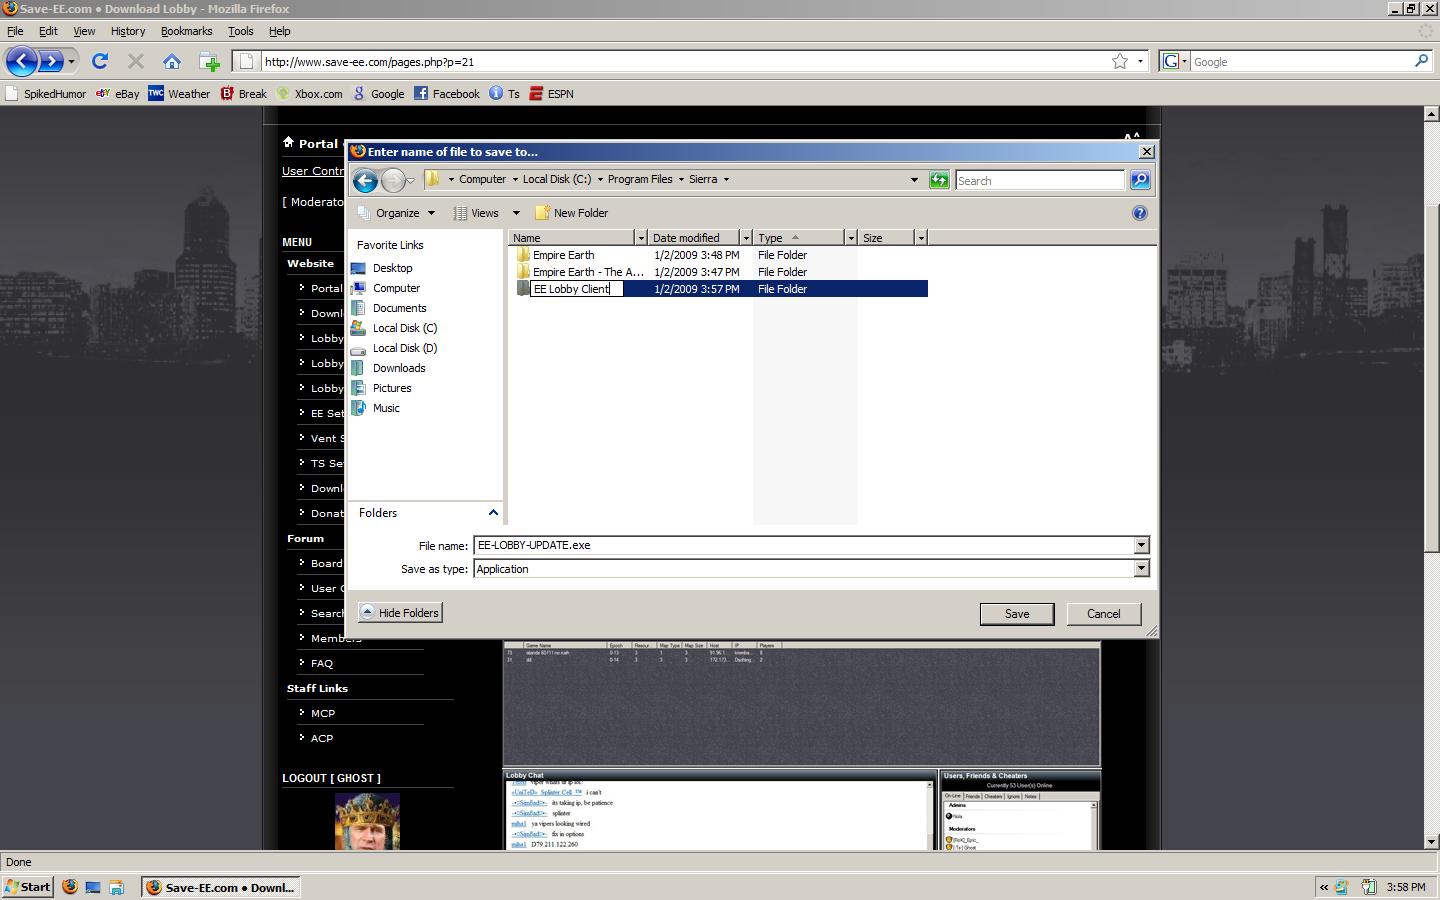Sort files by Date modified column

[x=686, y=238]
